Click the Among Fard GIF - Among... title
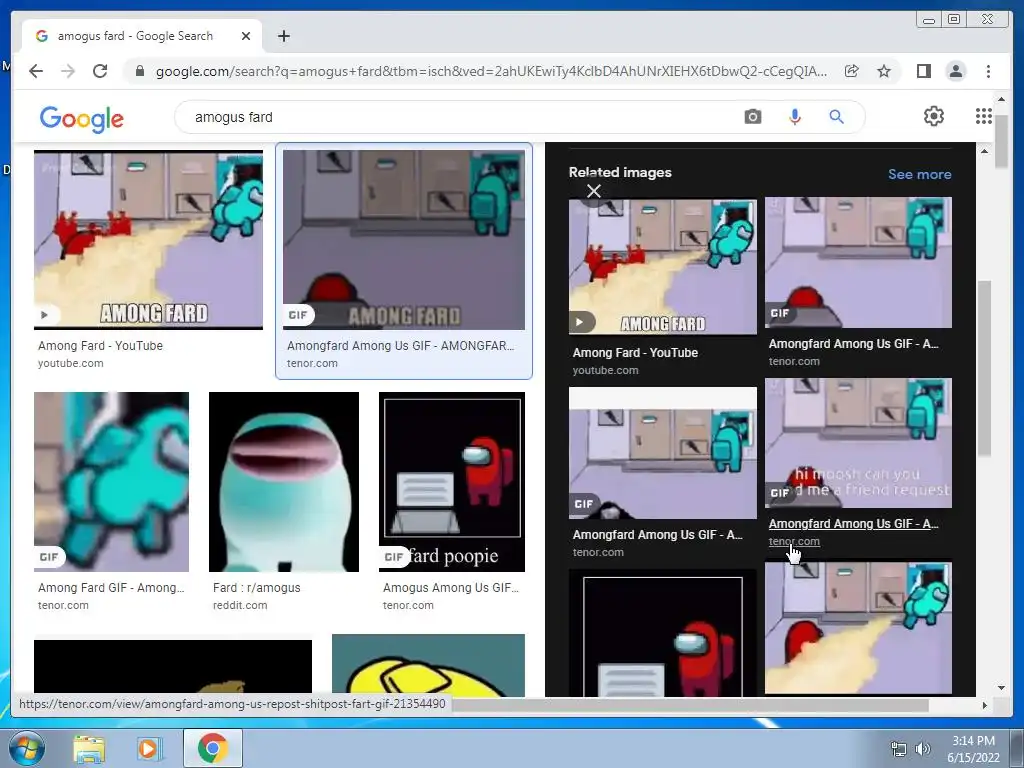The image size is (1024, 768). pyautogui.click(x=111, y=588)
